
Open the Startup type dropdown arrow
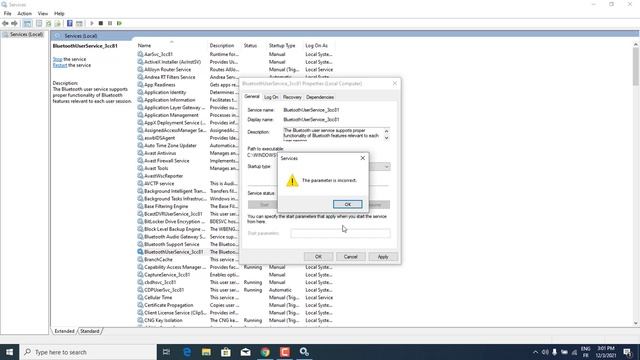coord(386,167)
